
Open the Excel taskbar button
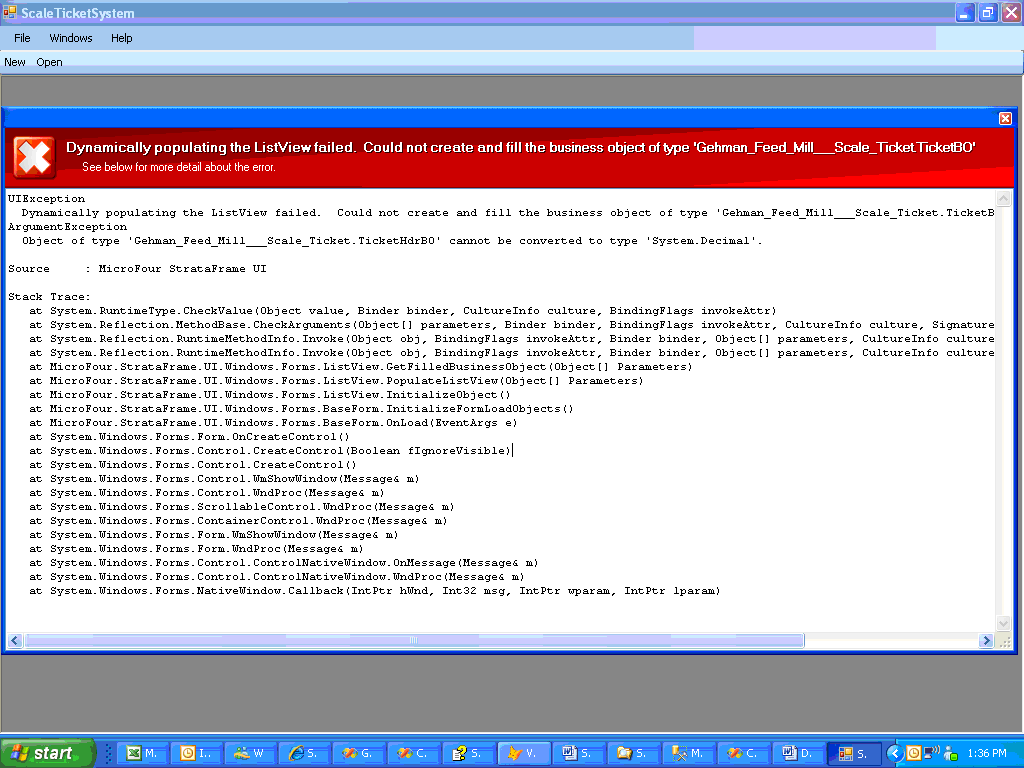tap(140, 753)
